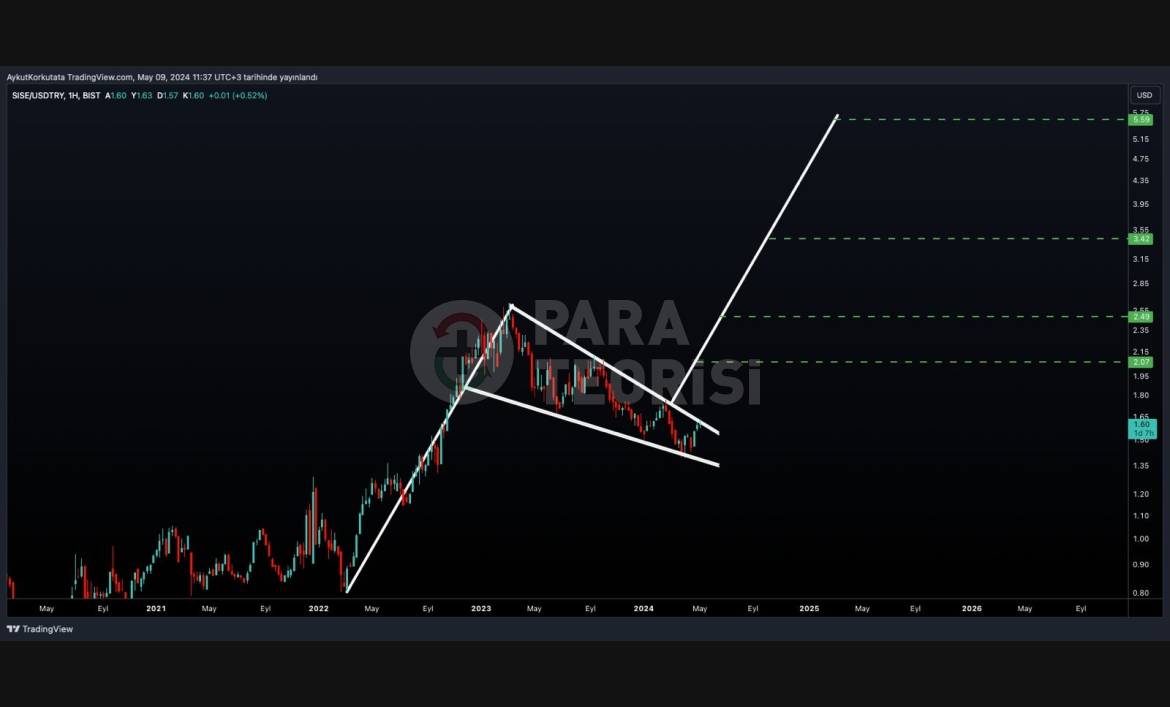Image resolution: width=1170 pixels, height=707 pixels.
Task: Click the 1.80 price axis tick
Action: click(1141, 395)
